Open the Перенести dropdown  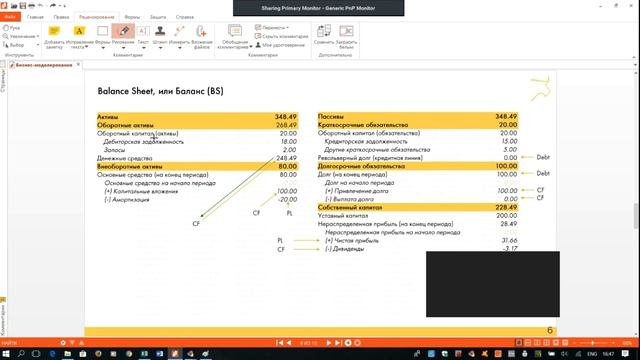click(272, 28)
